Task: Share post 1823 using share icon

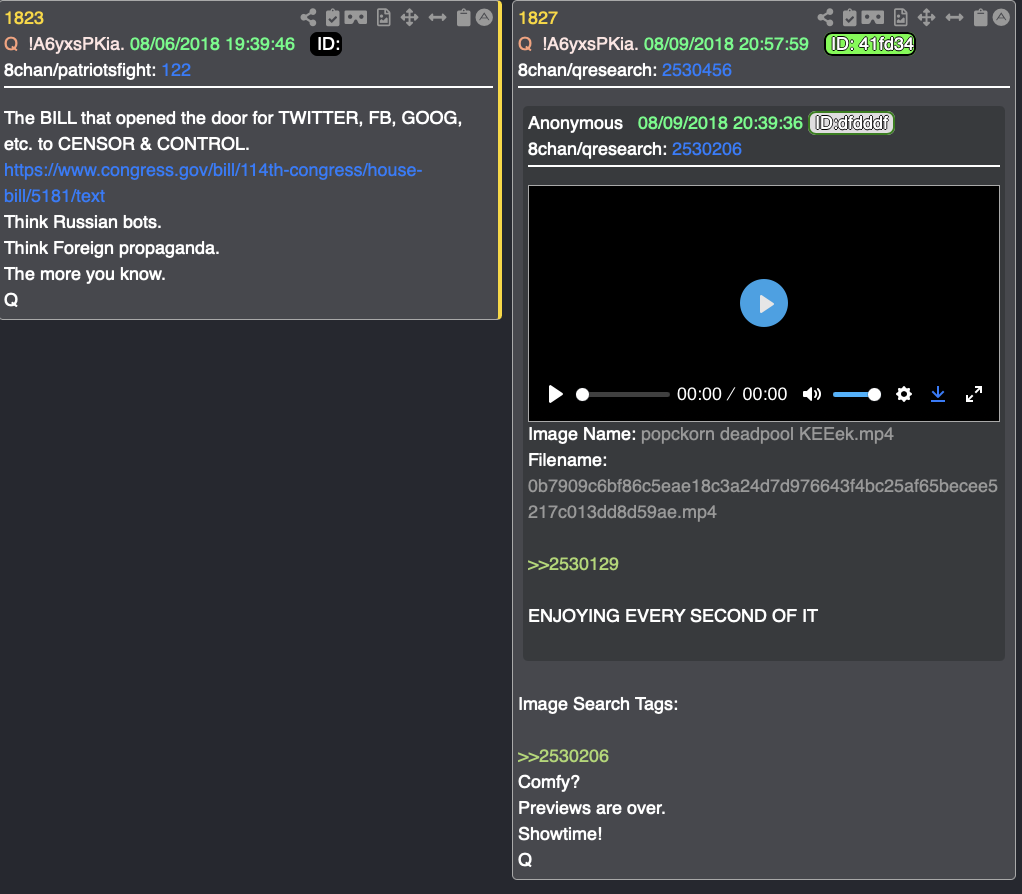Action: pos(308,18)
